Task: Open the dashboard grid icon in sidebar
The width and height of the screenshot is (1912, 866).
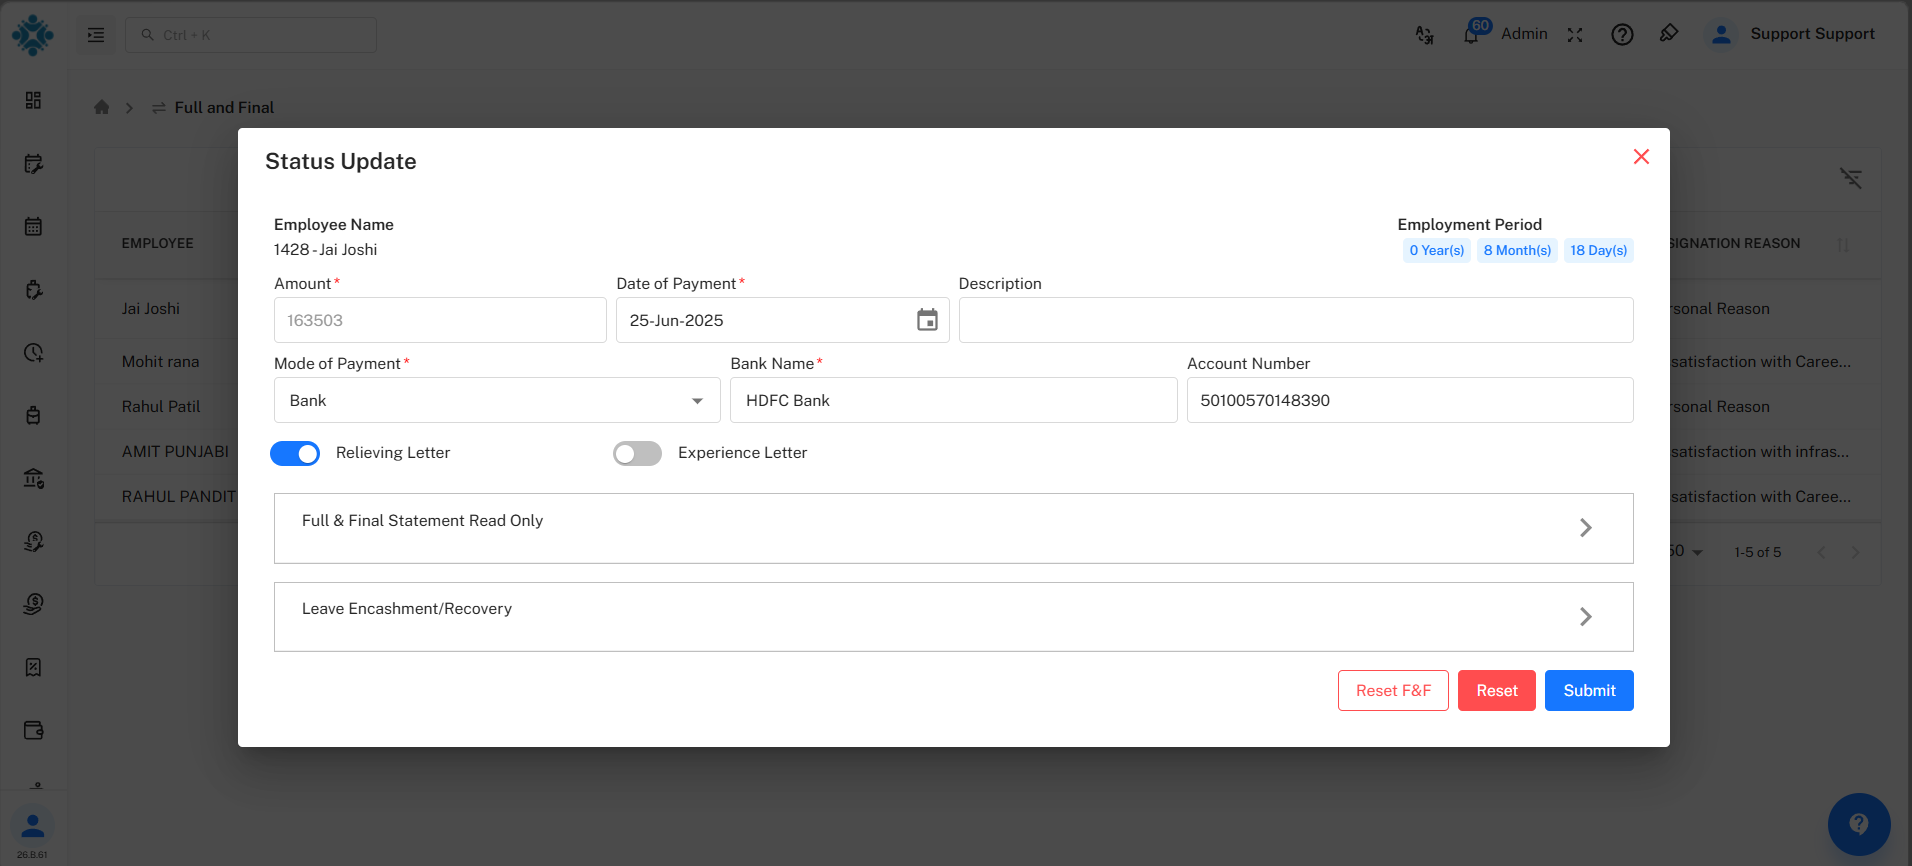Action: pyautogui.click(x=33, y=100)
